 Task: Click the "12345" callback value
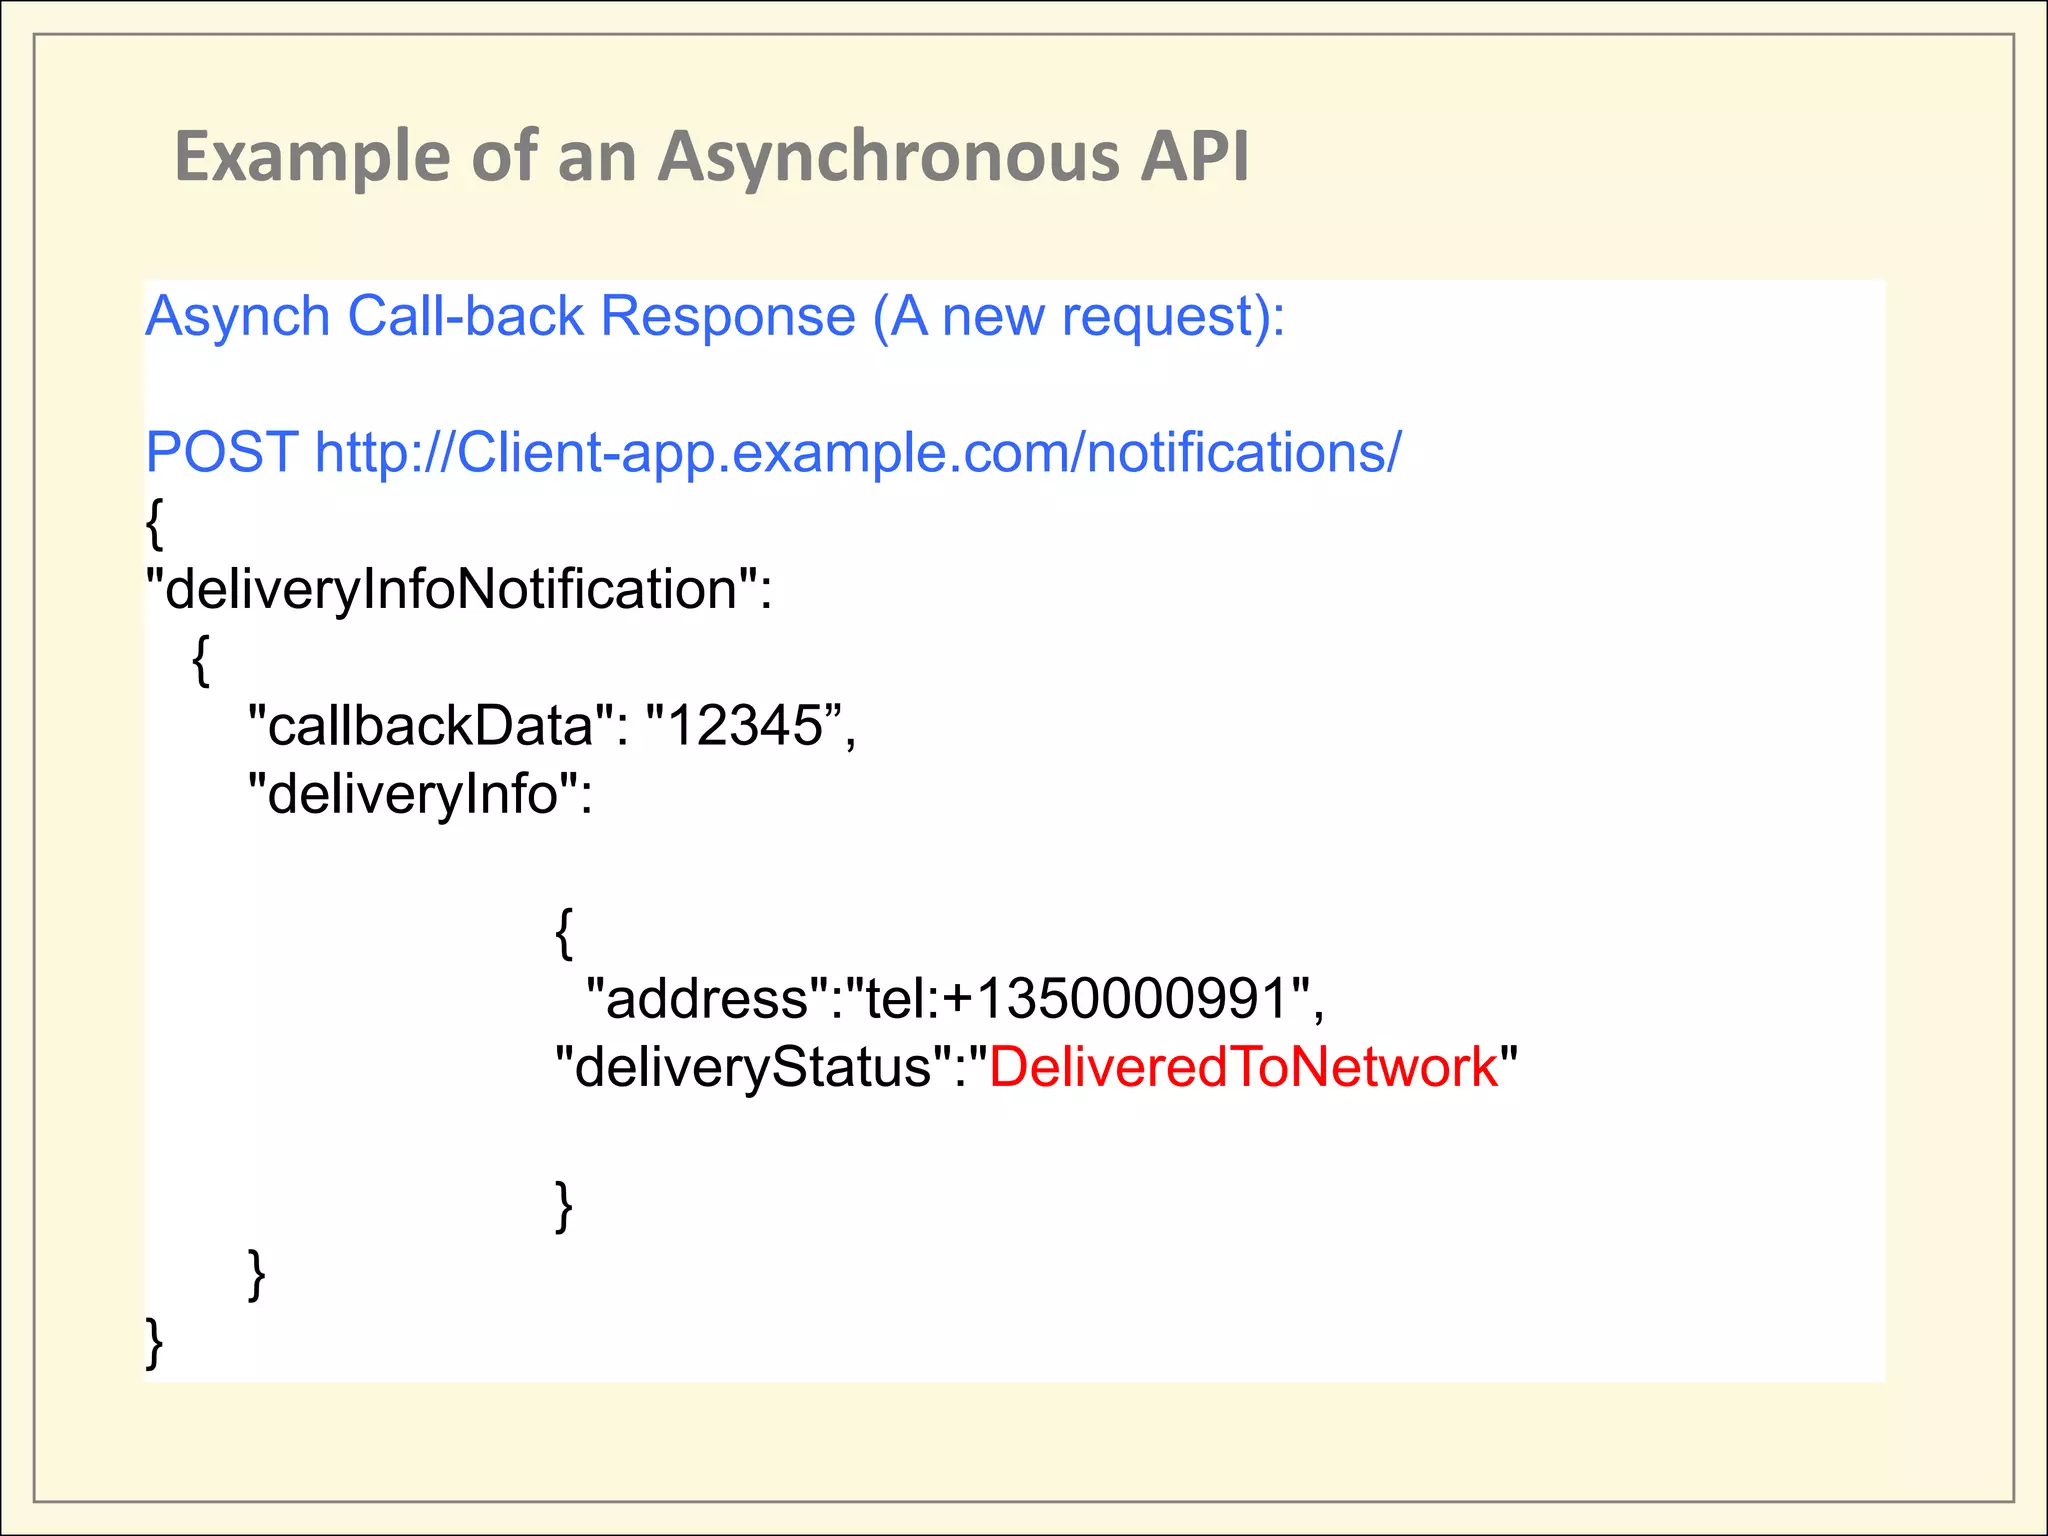745,726
